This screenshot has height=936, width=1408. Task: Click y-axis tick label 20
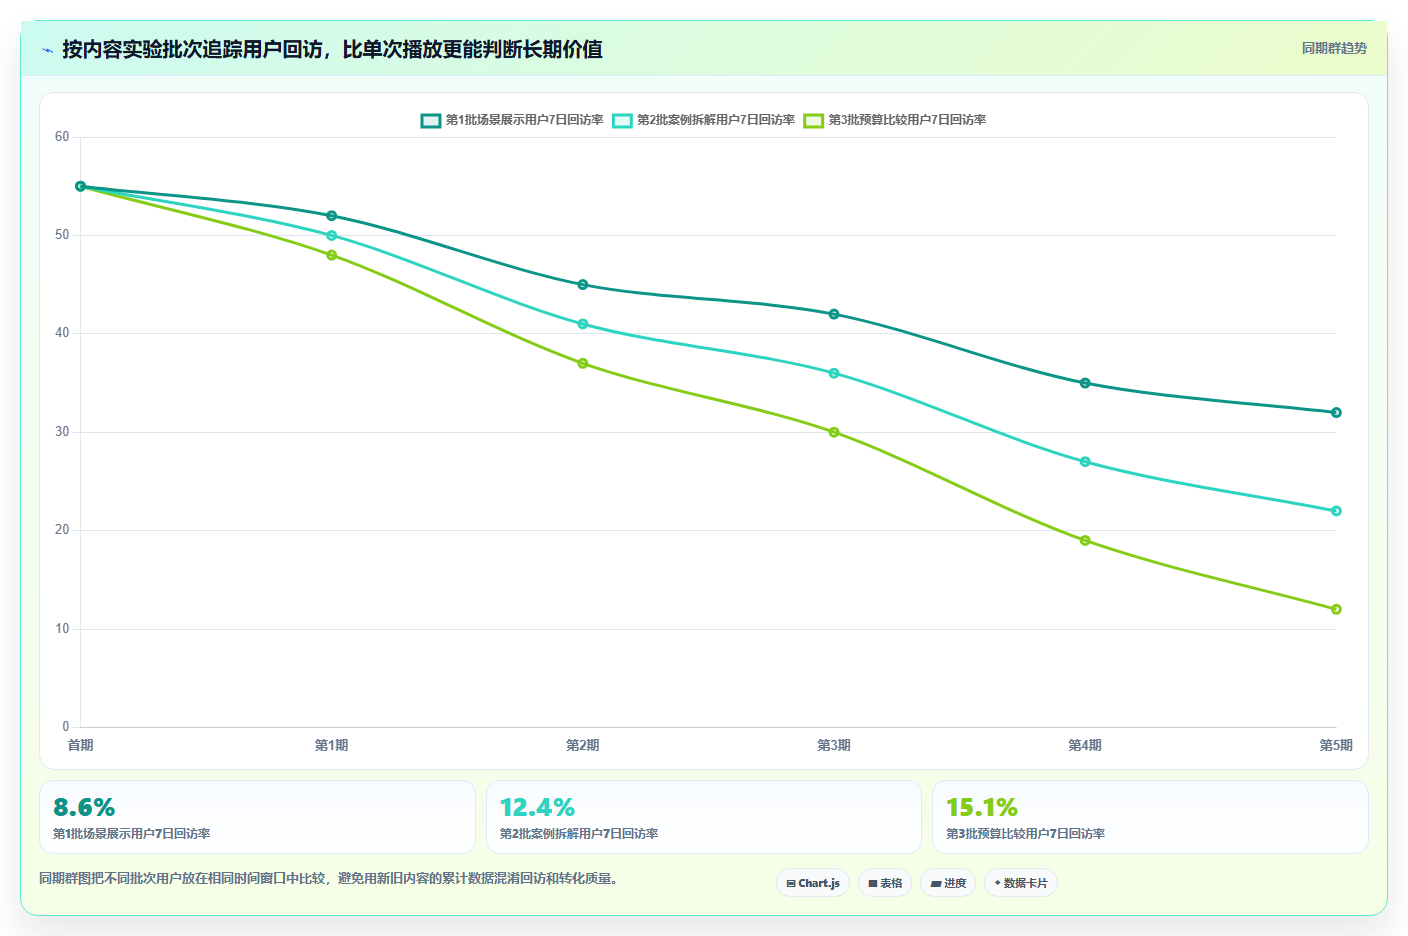(62, 530)
